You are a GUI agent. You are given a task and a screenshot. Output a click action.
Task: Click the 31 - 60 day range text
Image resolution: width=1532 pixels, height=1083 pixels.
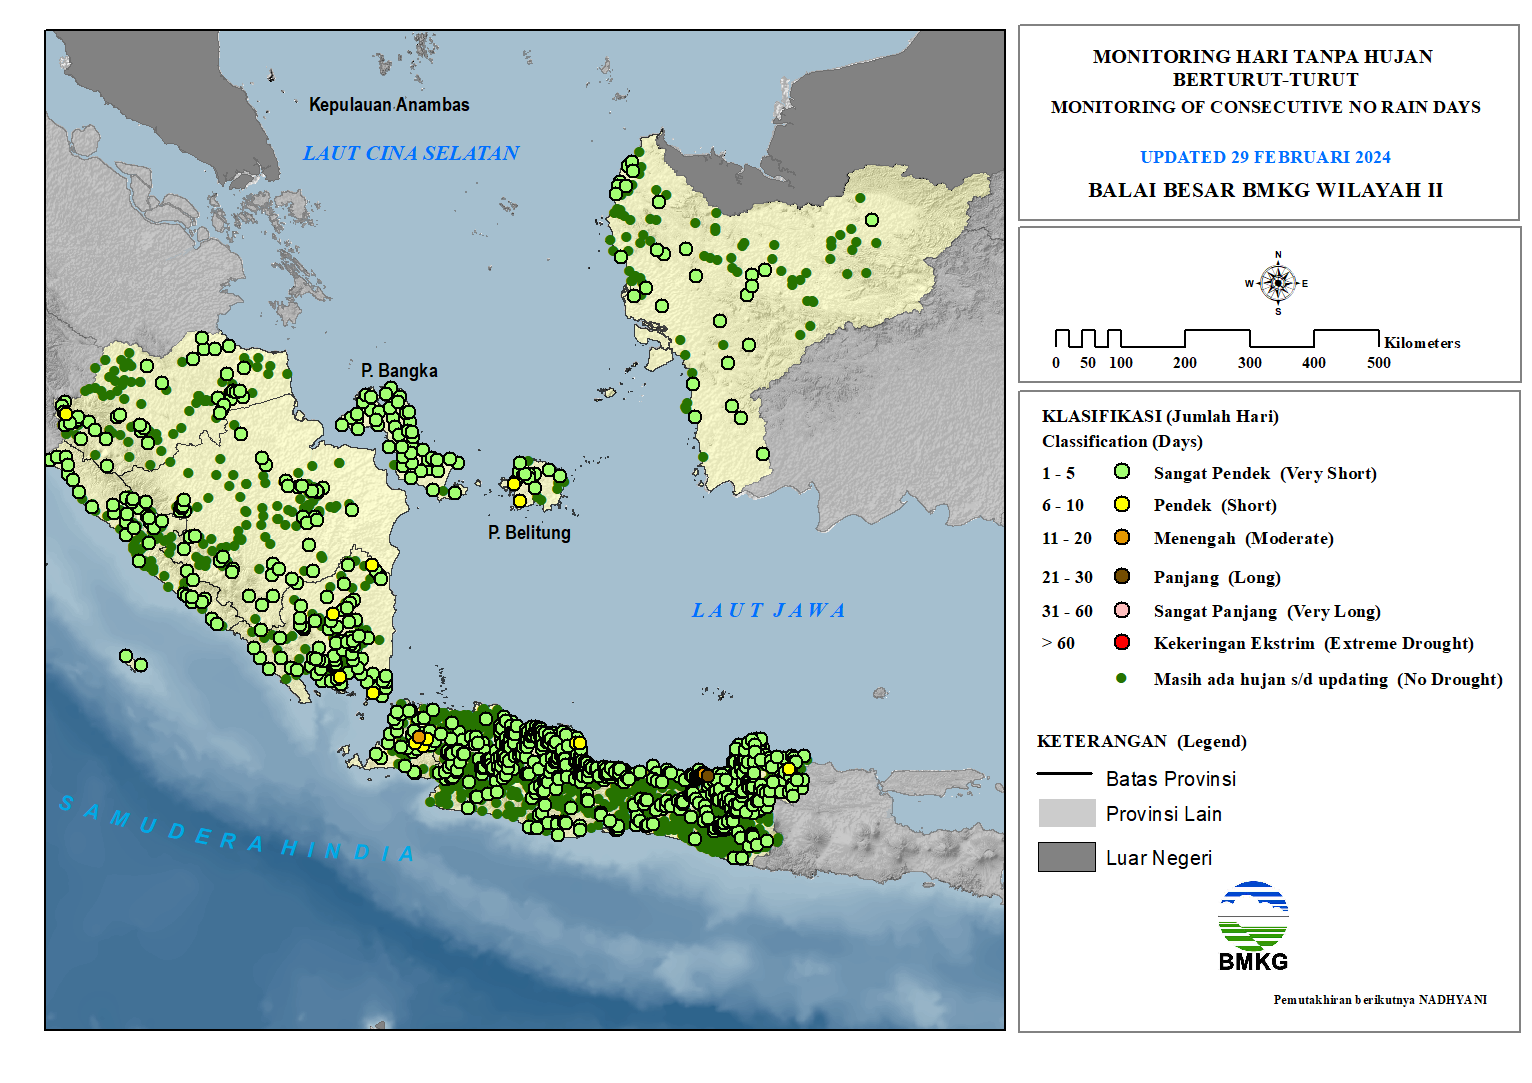[x=1067, y=611]
